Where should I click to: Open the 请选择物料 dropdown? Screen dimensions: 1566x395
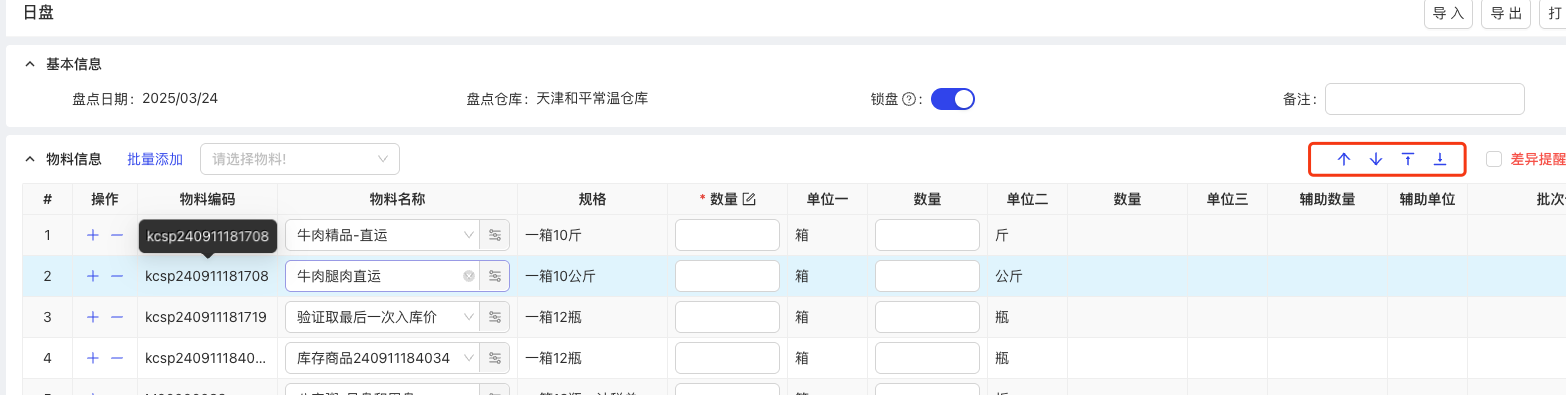point(300,159)
